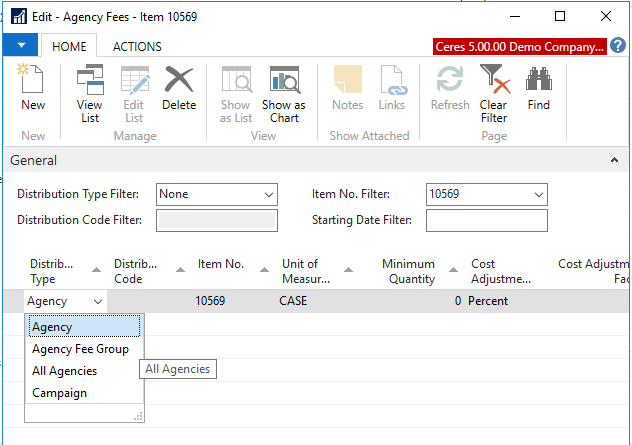Click the Delete icon in Manage group

[179, 88]
